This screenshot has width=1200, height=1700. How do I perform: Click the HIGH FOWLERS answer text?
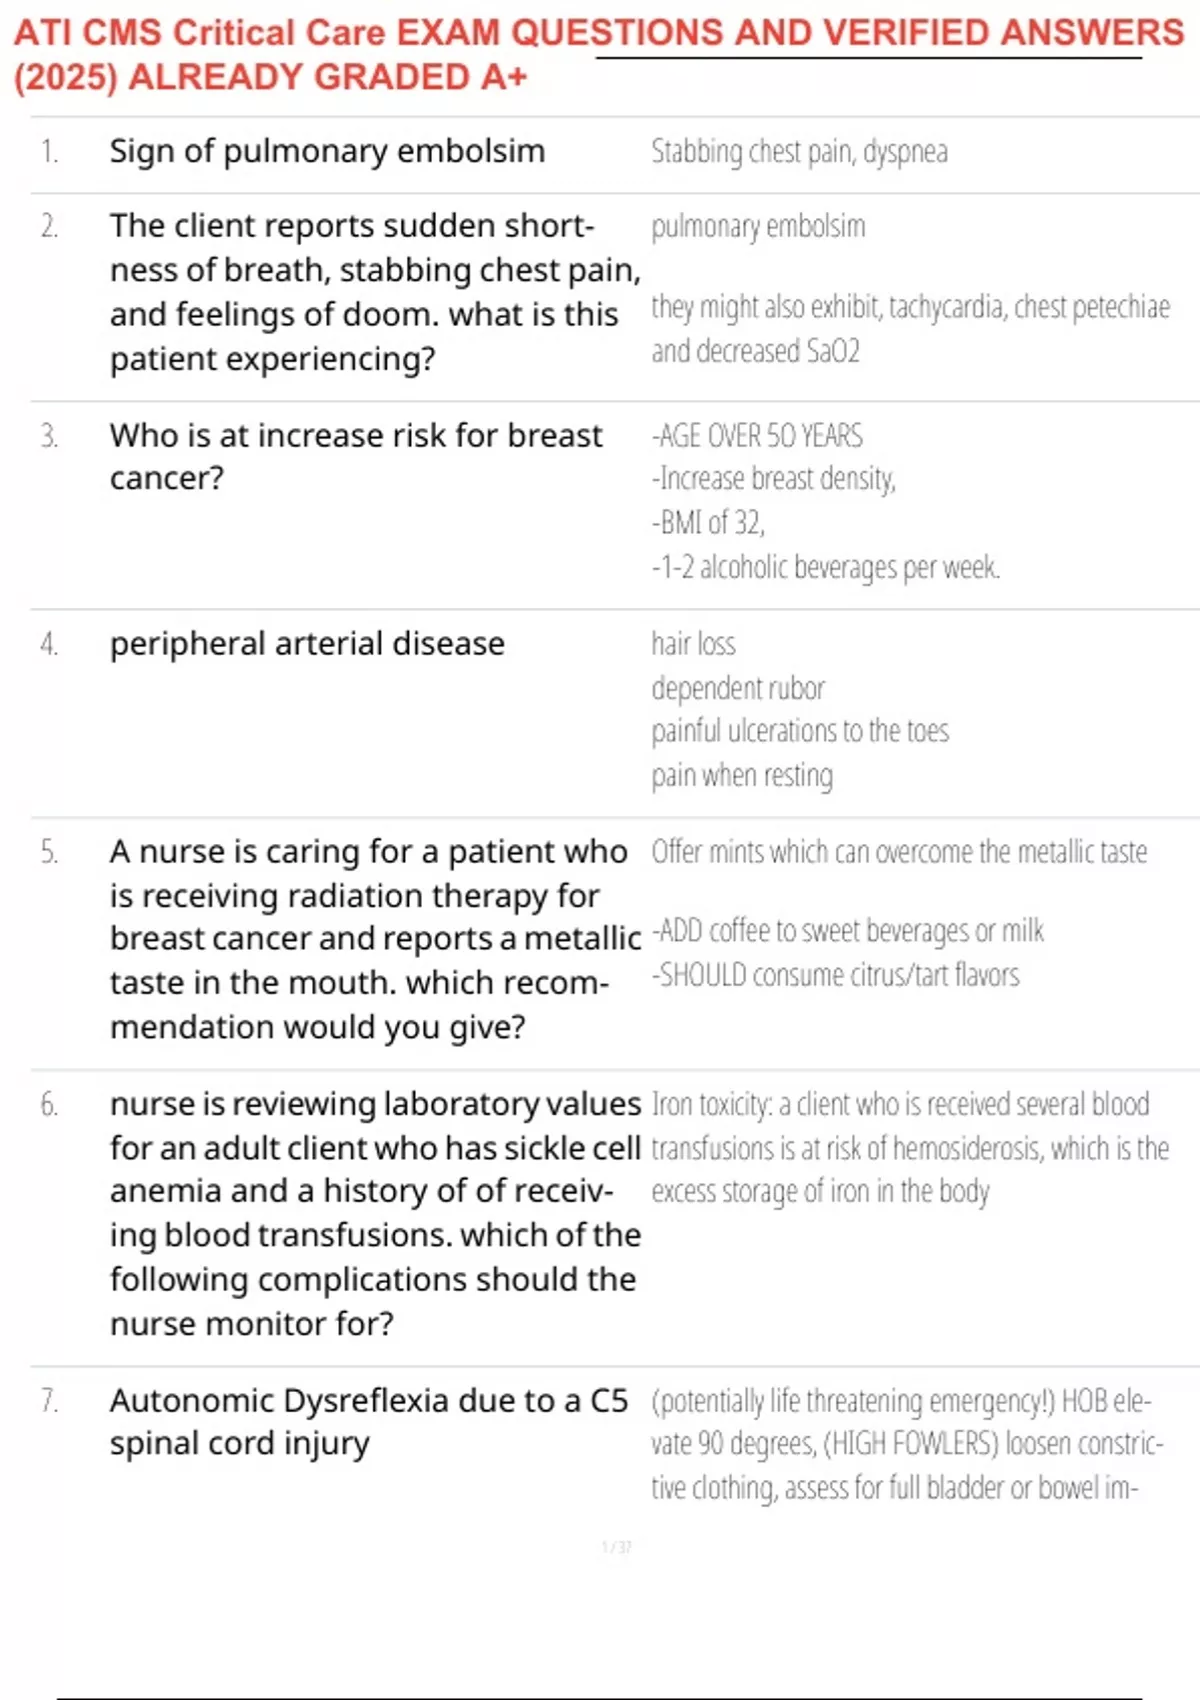[907, 1444]
